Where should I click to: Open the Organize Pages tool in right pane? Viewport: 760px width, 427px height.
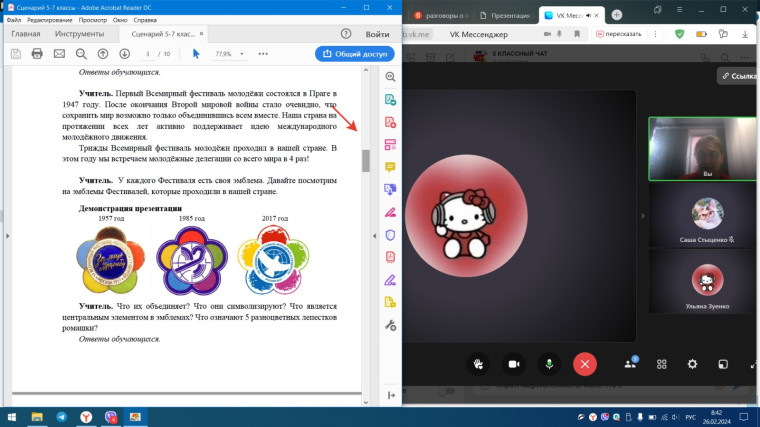coord(390,144)
